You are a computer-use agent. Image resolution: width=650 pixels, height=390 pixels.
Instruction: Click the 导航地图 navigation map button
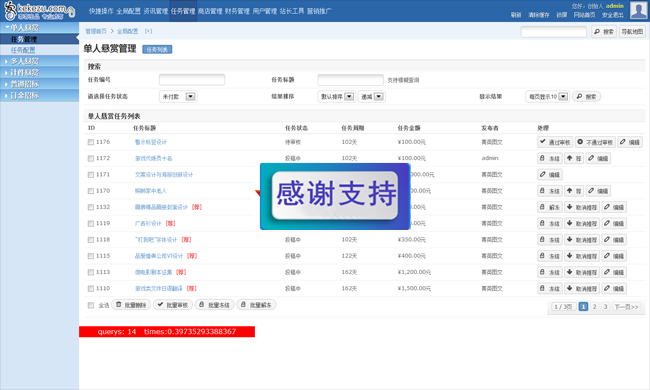[632, 31]
